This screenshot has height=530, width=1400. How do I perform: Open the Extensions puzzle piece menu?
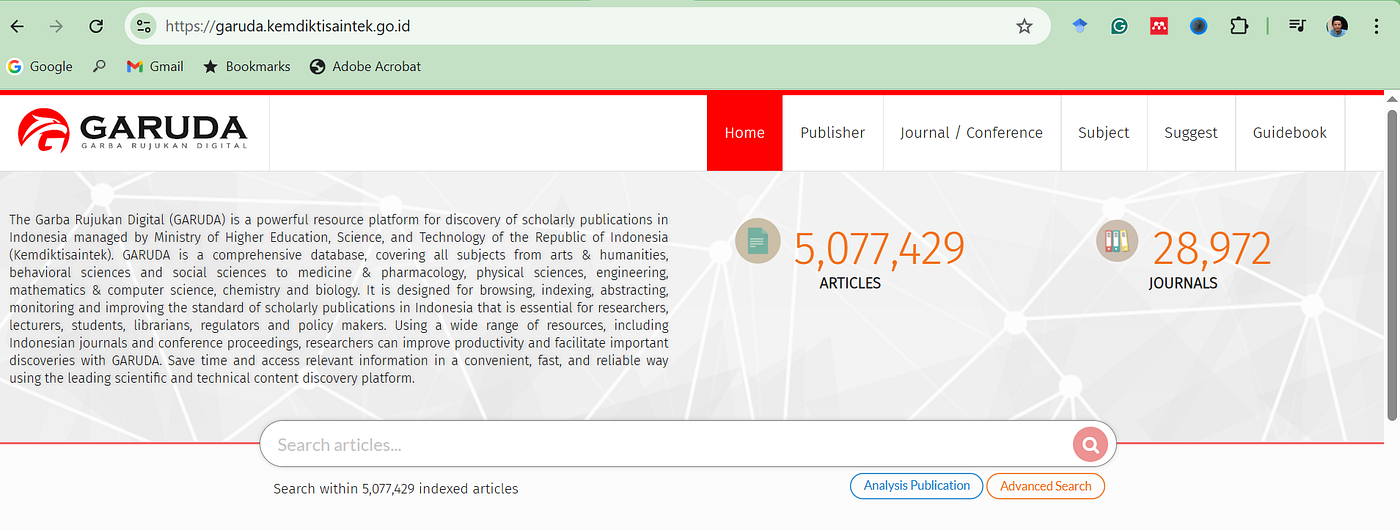pyautogui.click(x=1239, y=26)
